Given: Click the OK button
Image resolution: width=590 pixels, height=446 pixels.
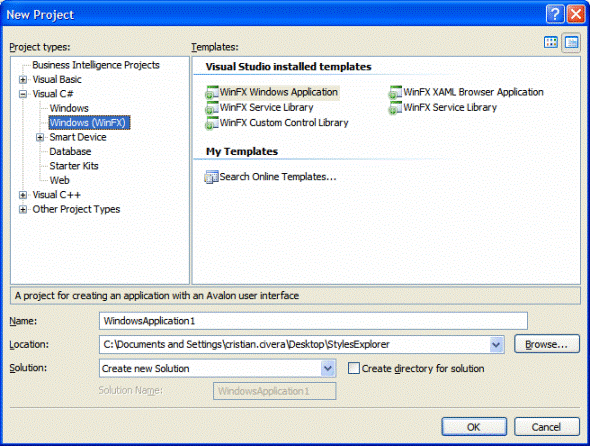Looking at the screenshot, I should coord(474,426).
